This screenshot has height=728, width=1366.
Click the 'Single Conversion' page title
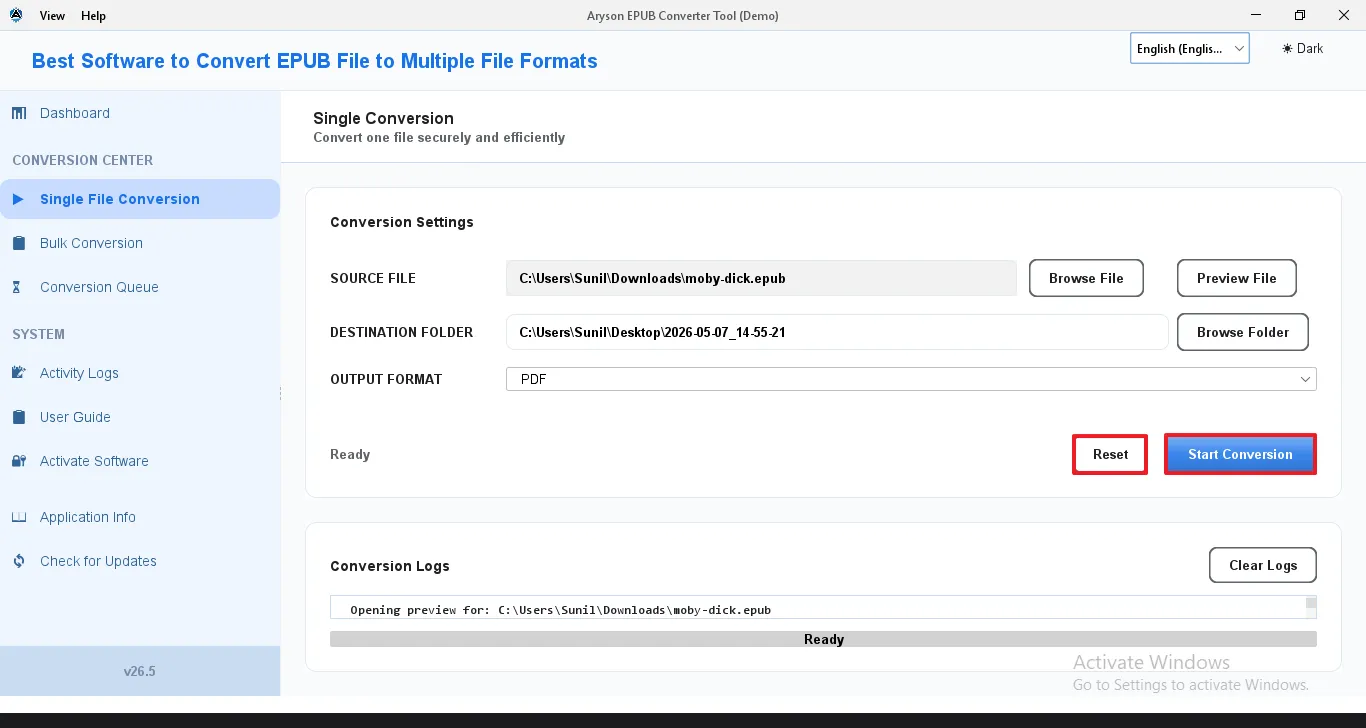click(x=383, y=118)
